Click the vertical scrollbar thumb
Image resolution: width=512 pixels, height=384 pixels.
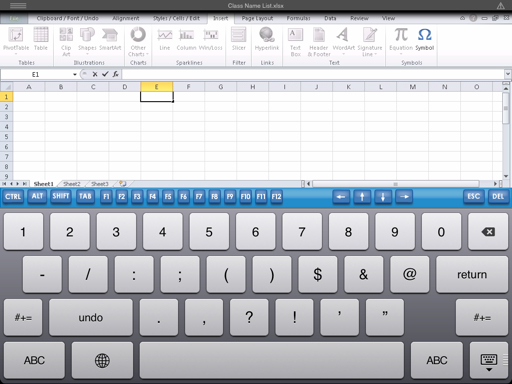click(x=506, y=107)
